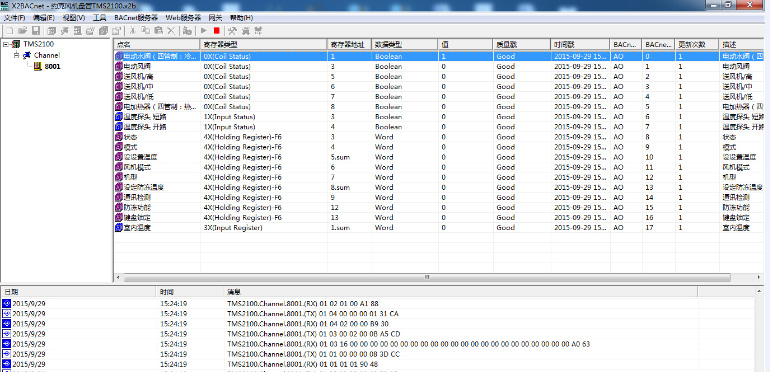Sort by the 寄存器地址 column header
Viewport: 770px width, 372px height.
coord(349,44)
